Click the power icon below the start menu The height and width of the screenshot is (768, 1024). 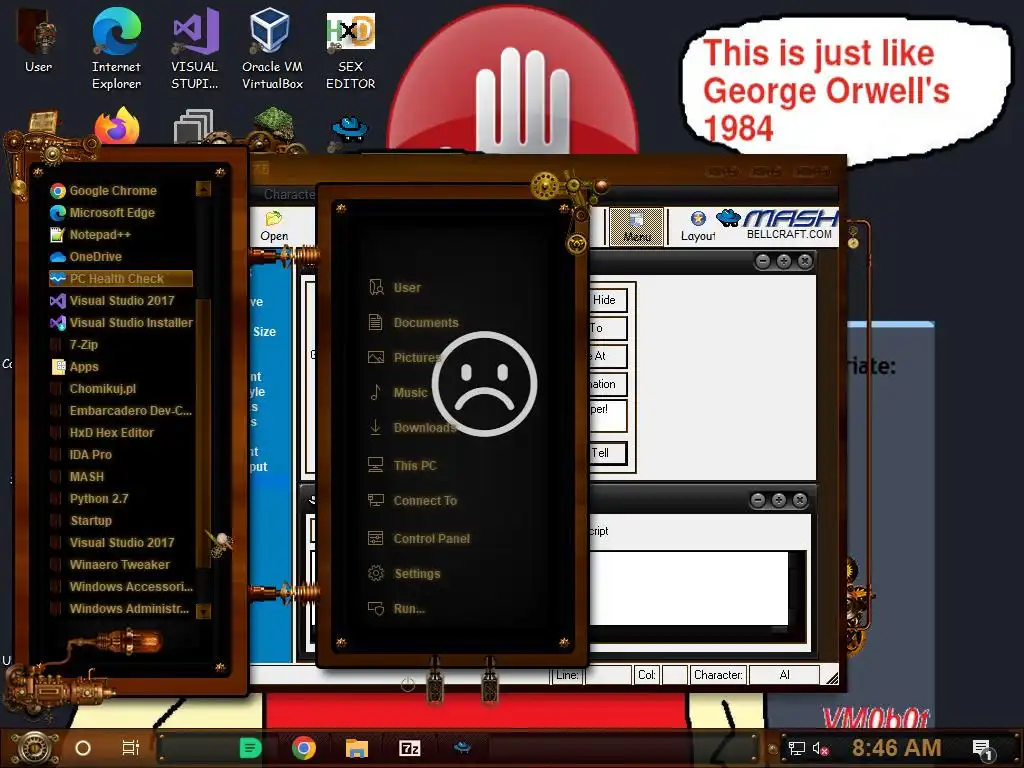point(408,684)
